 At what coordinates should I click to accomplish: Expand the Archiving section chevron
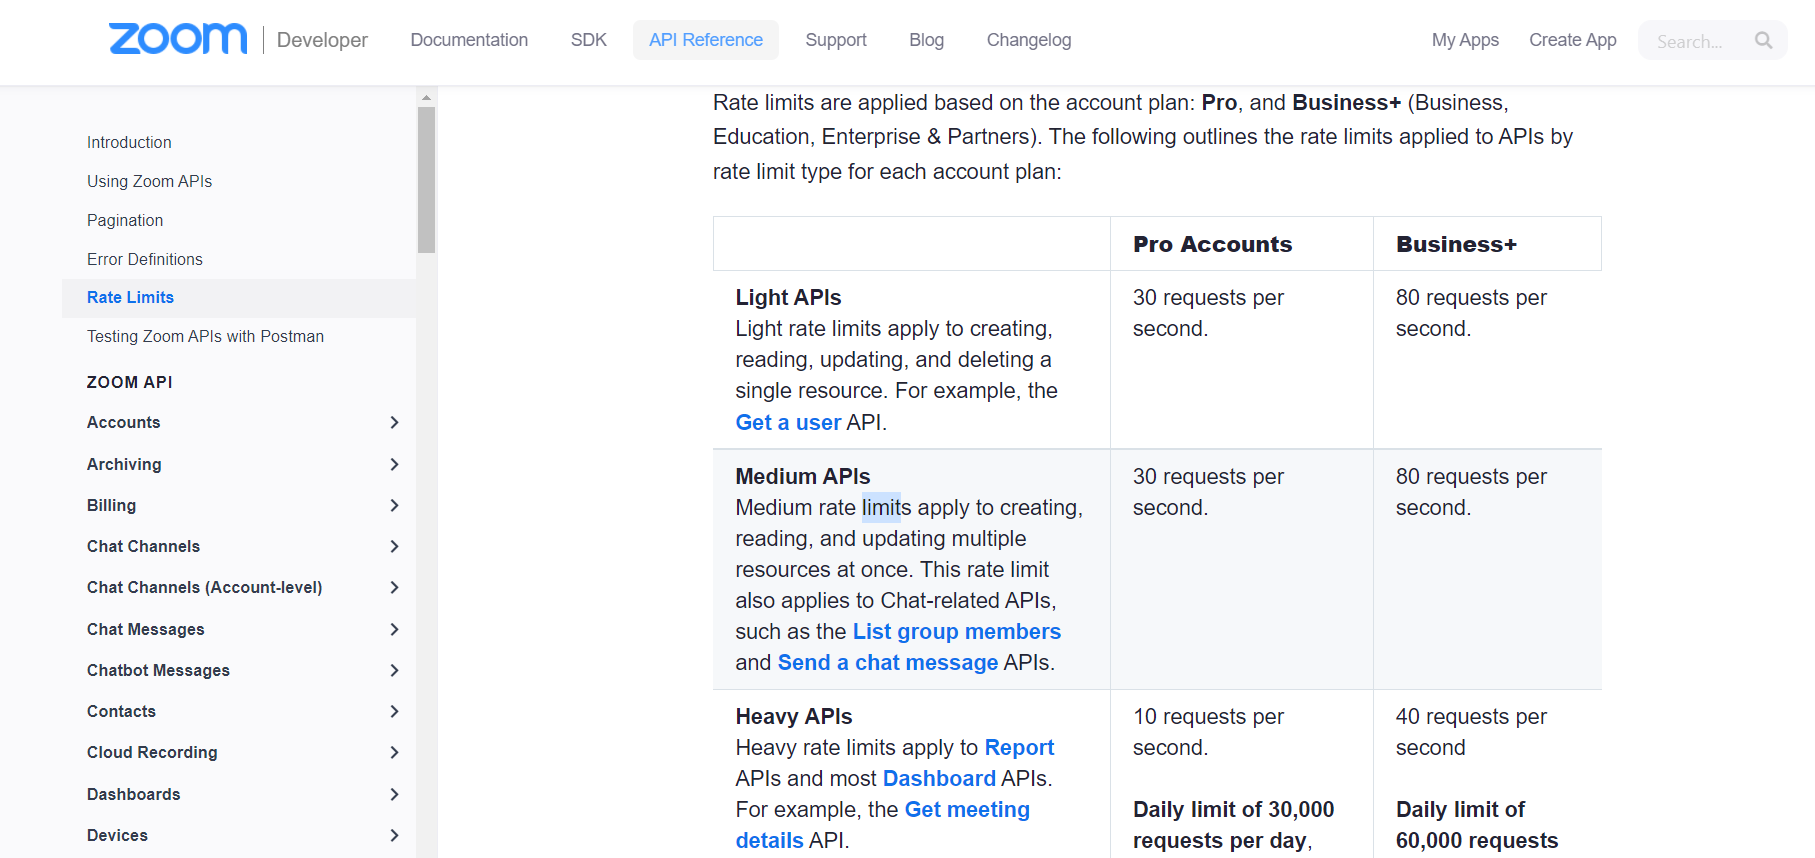394,464
